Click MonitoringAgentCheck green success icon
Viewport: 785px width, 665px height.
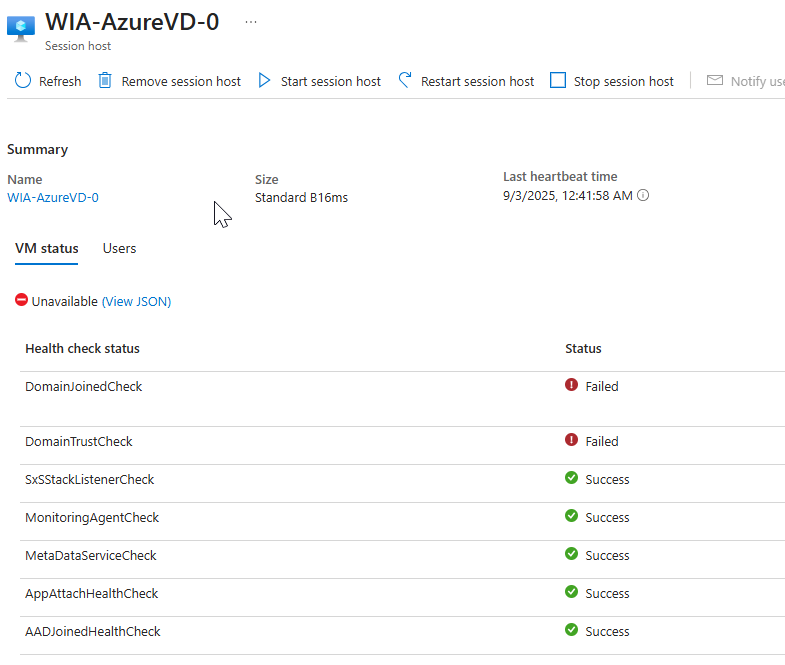[571, 516]
